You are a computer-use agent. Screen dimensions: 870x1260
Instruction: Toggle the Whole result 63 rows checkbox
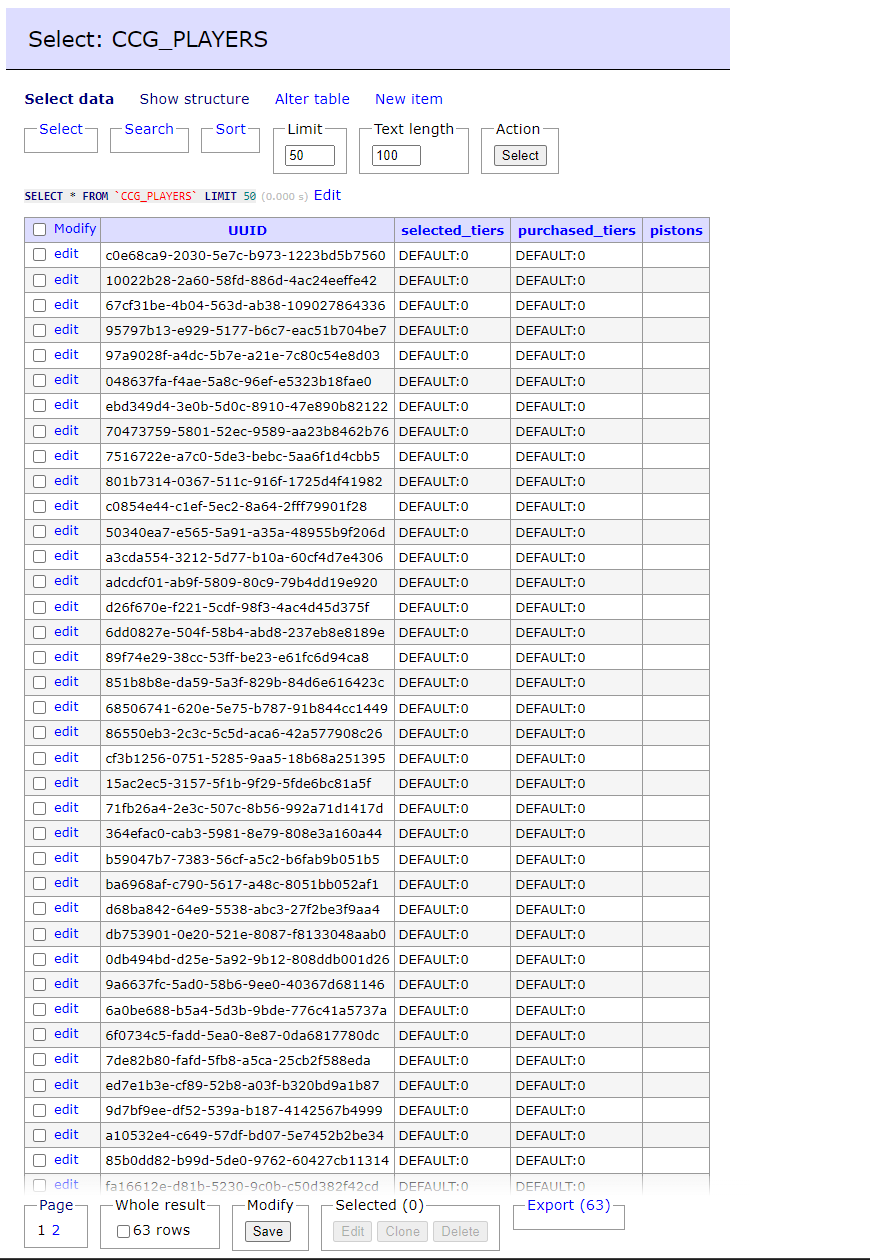(123, 1231)
